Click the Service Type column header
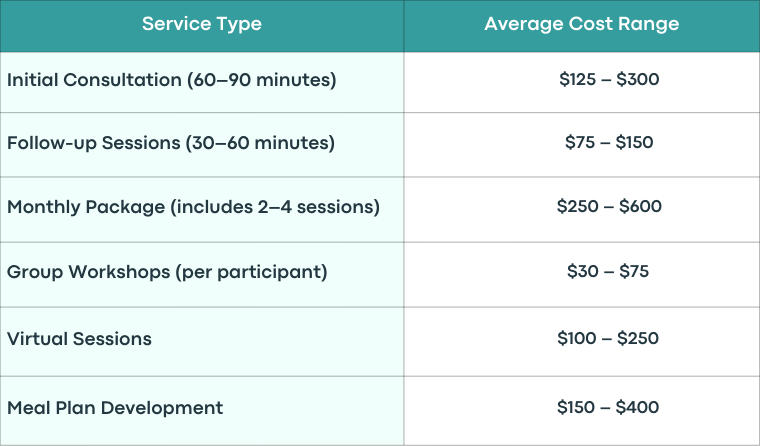The image size is (760, 446). click(202, 26)
